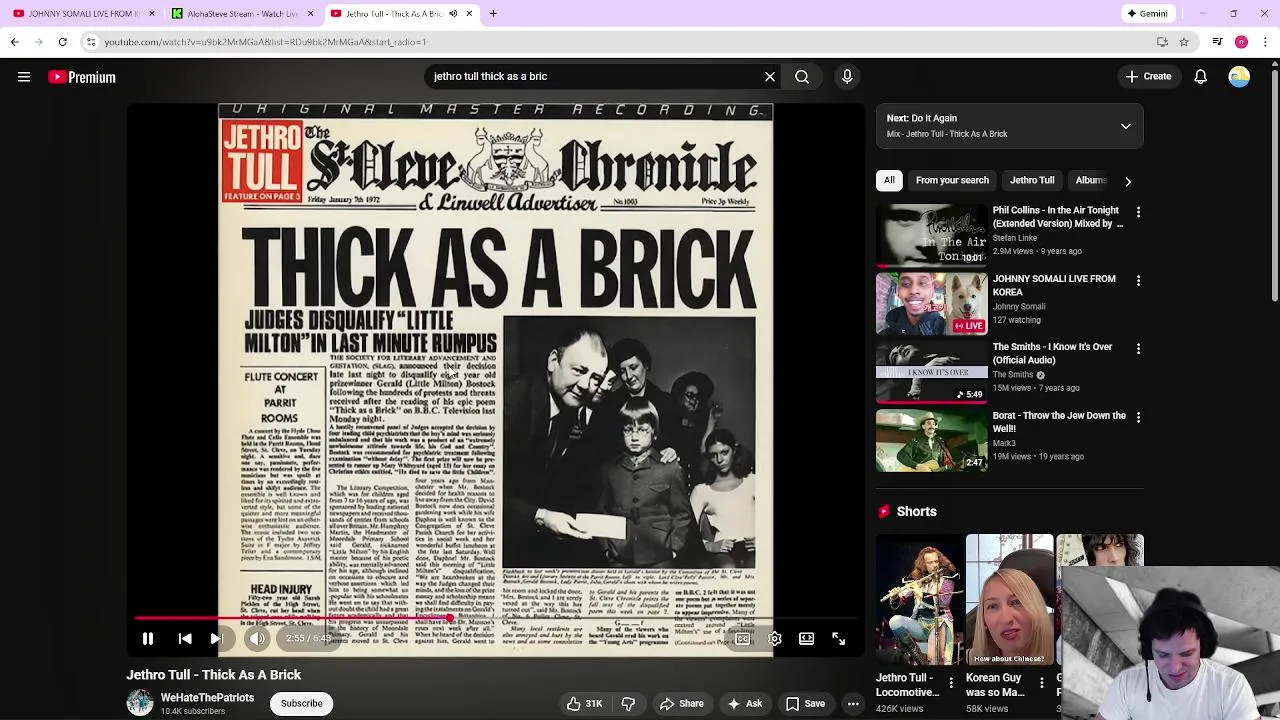Open Chrome media controls icon

(x=1217, y=42)
